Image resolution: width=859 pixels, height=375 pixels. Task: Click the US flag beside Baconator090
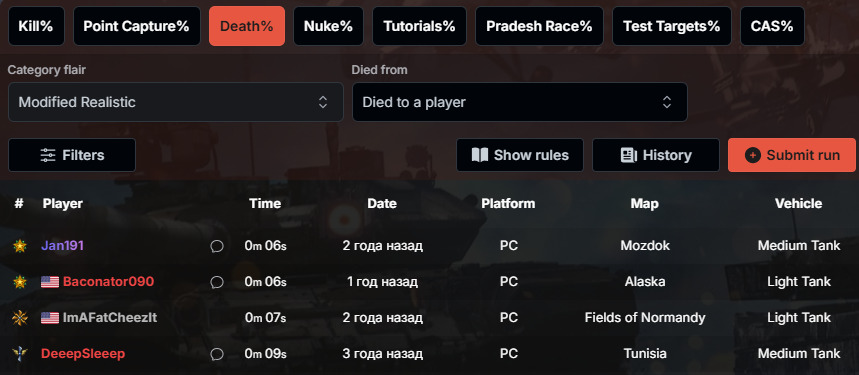point(50,282)
